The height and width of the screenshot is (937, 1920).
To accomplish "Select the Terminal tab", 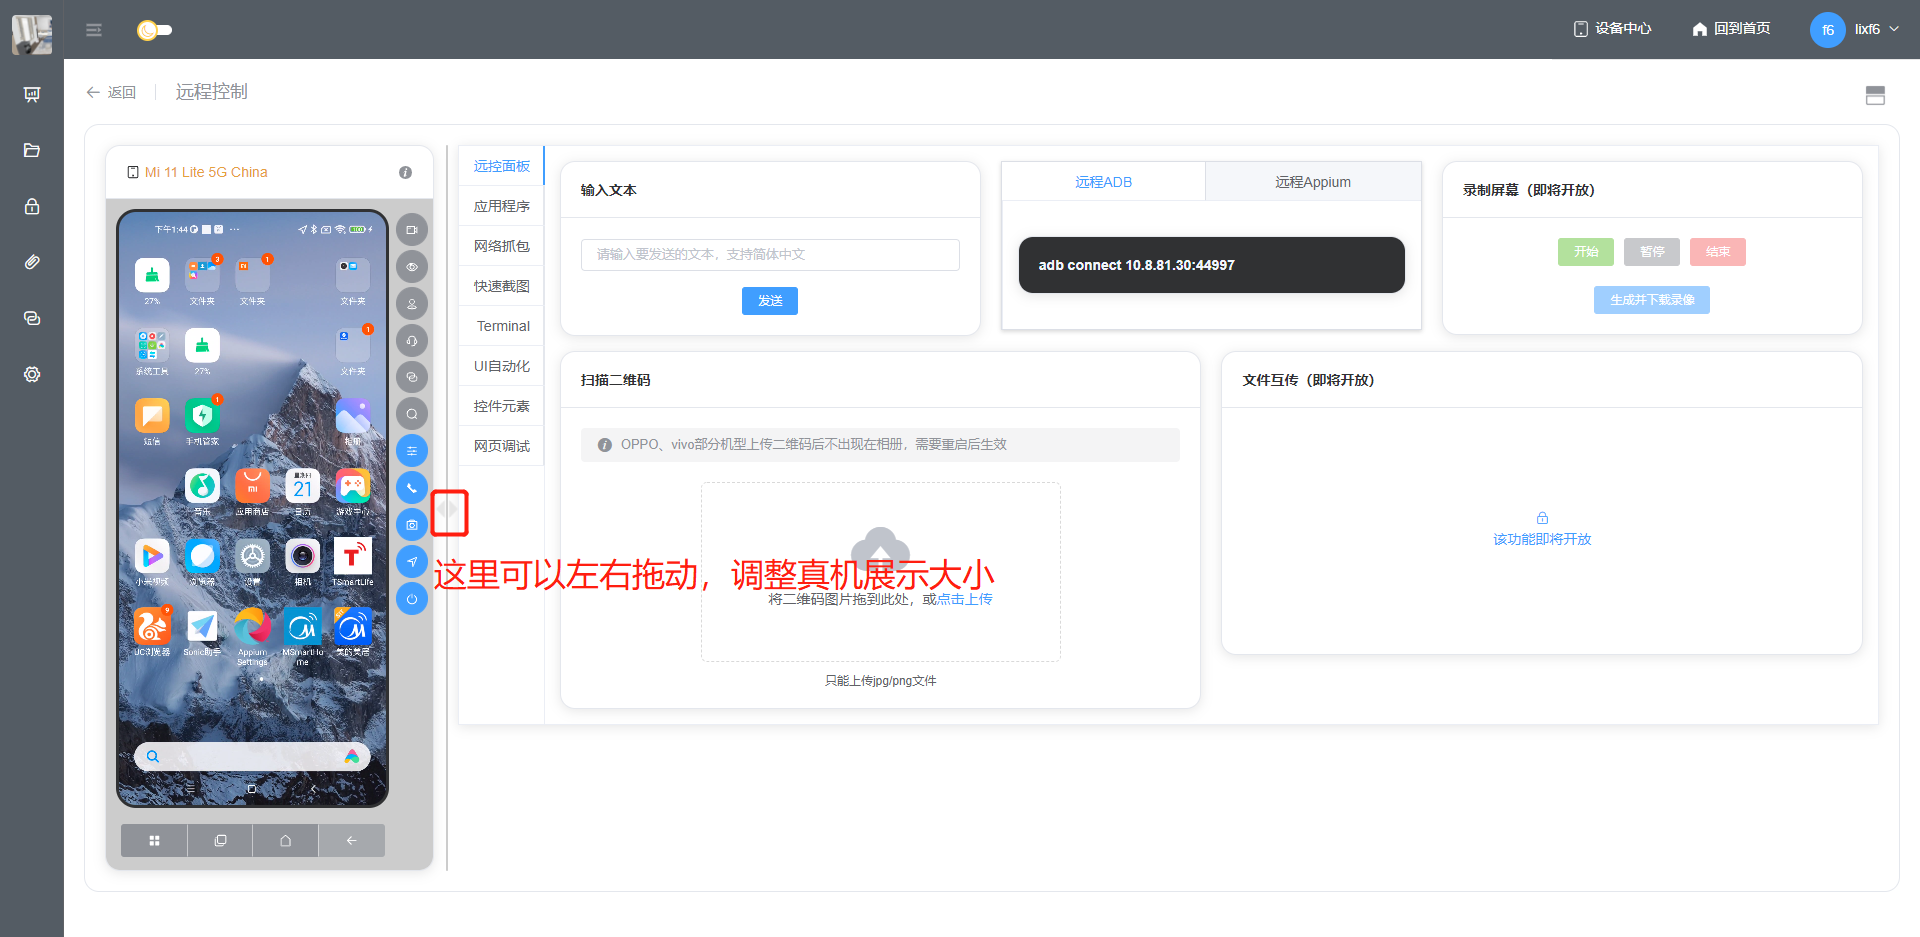I will 502,326.
